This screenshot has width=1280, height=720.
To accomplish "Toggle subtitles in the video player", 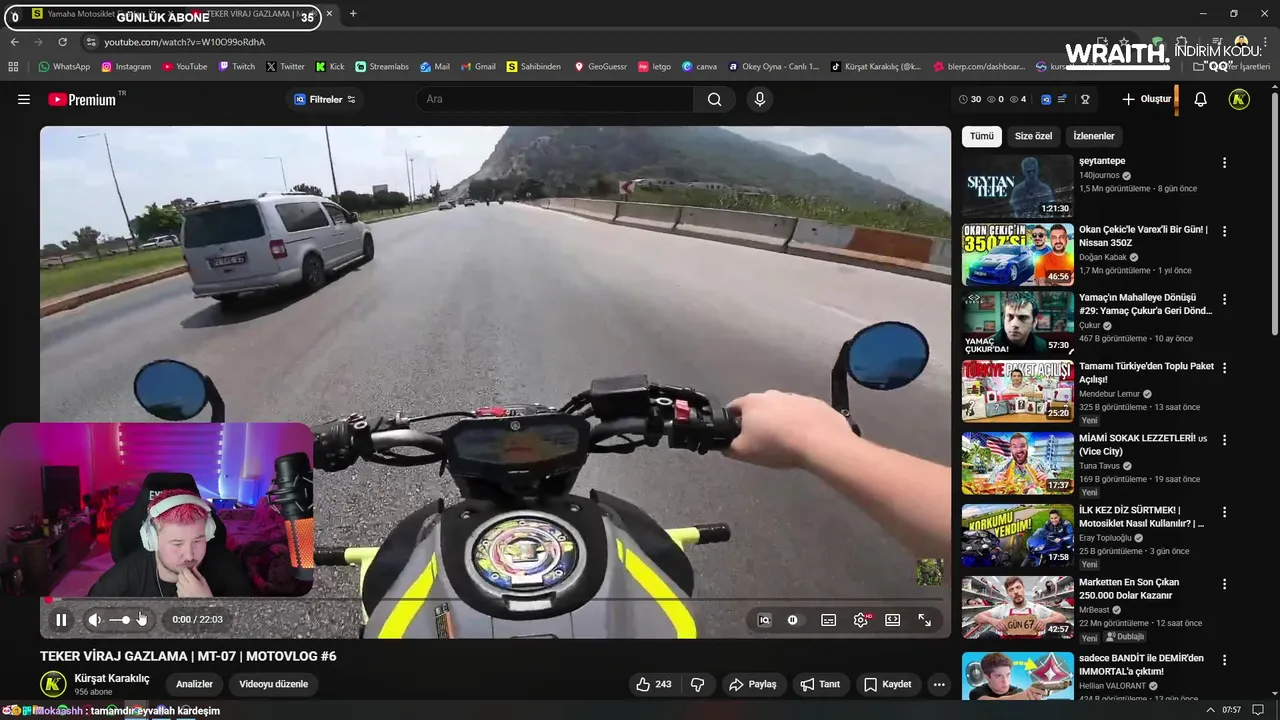I will [828, 620].
